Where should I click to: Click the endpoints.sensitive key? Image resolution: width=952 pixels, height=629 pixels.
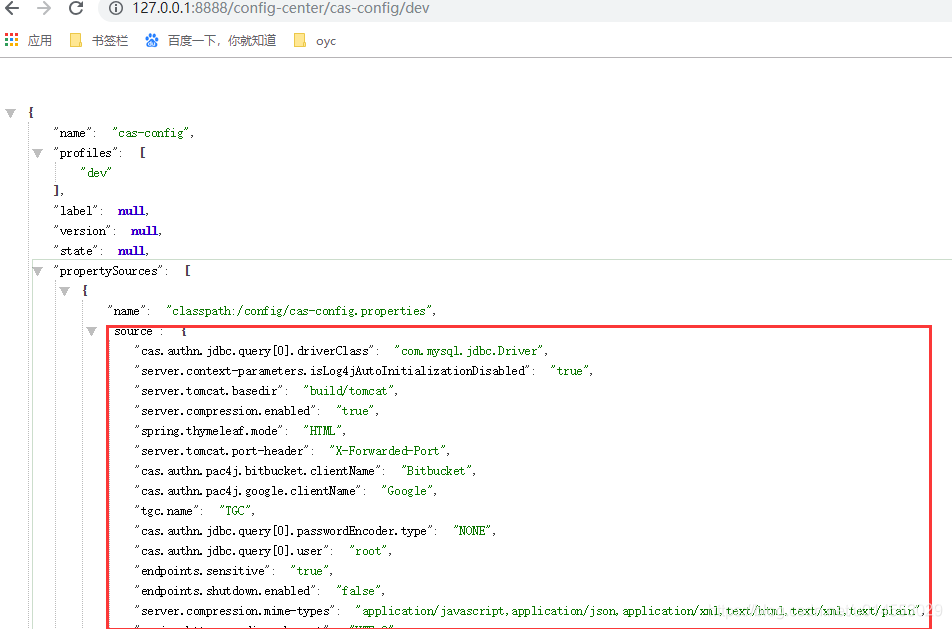click(x=203, y=571)
